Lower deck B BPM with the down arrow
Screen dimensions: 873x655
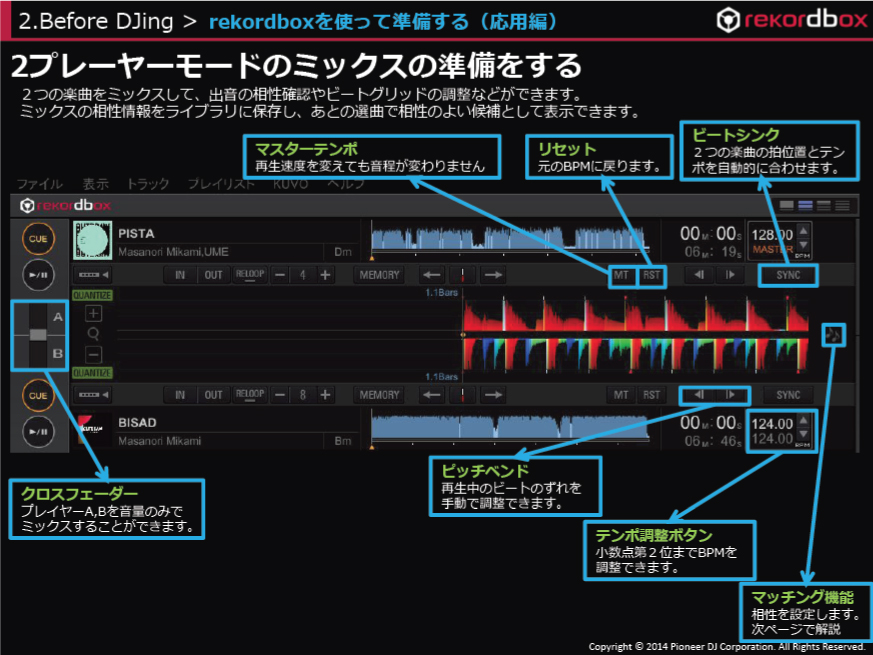803,434
